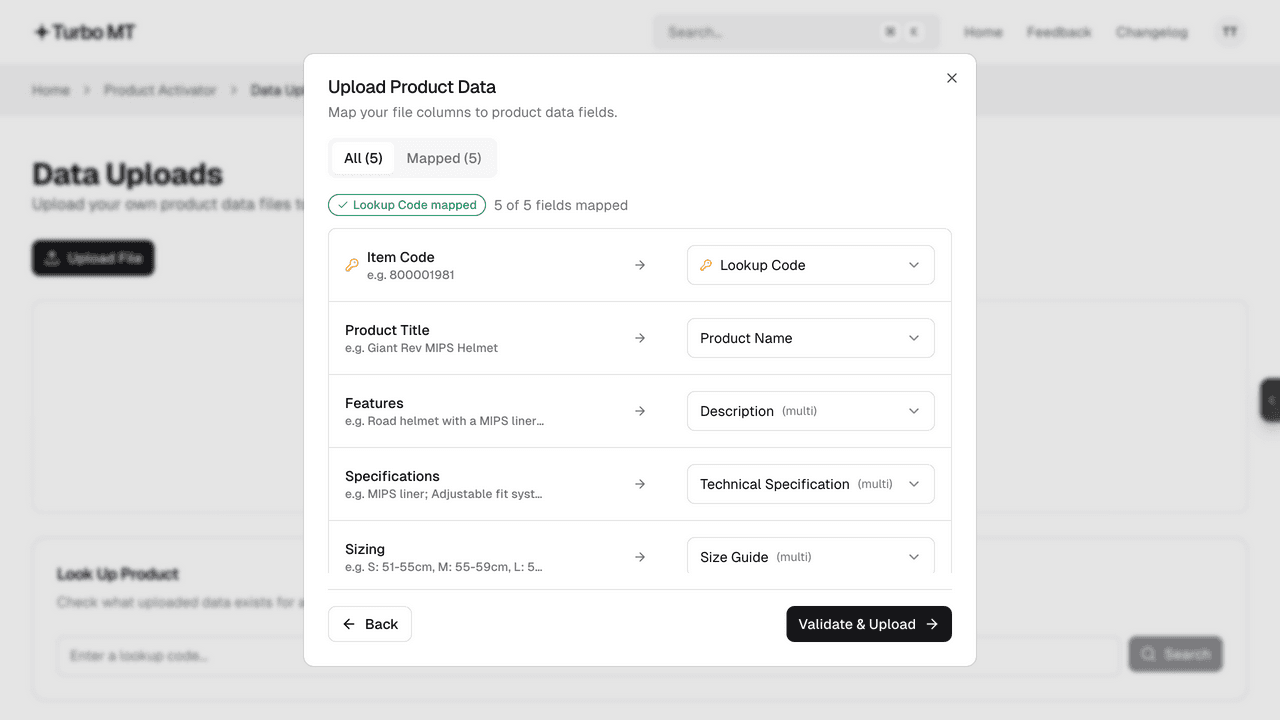Open the Lookup Code dropdown
This screenshot has width=1280, height=720.
tap(811, 265)
